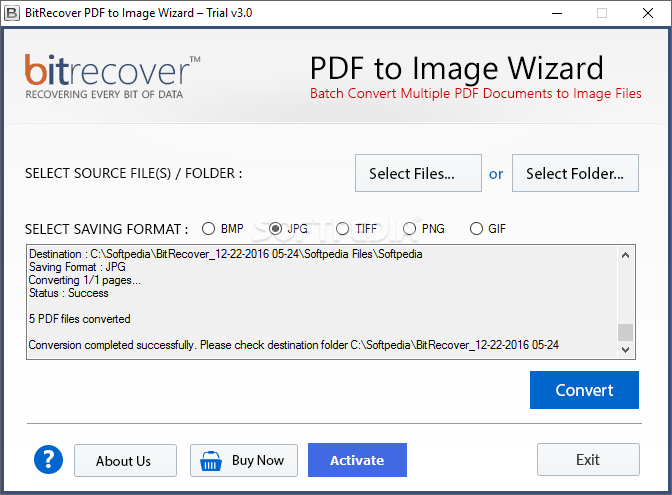Open About Us dialog

tap(125, 460)
